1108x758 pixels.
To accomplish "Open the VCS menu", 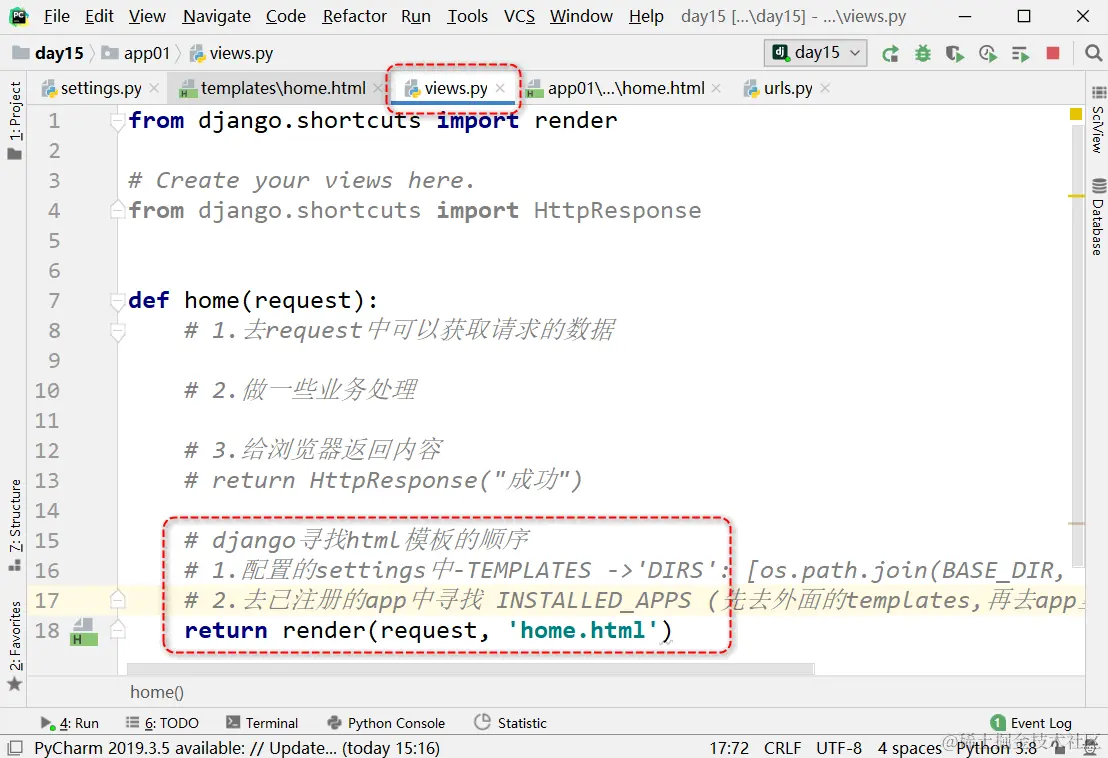I will pyautogui.click(x=519, y=16).
